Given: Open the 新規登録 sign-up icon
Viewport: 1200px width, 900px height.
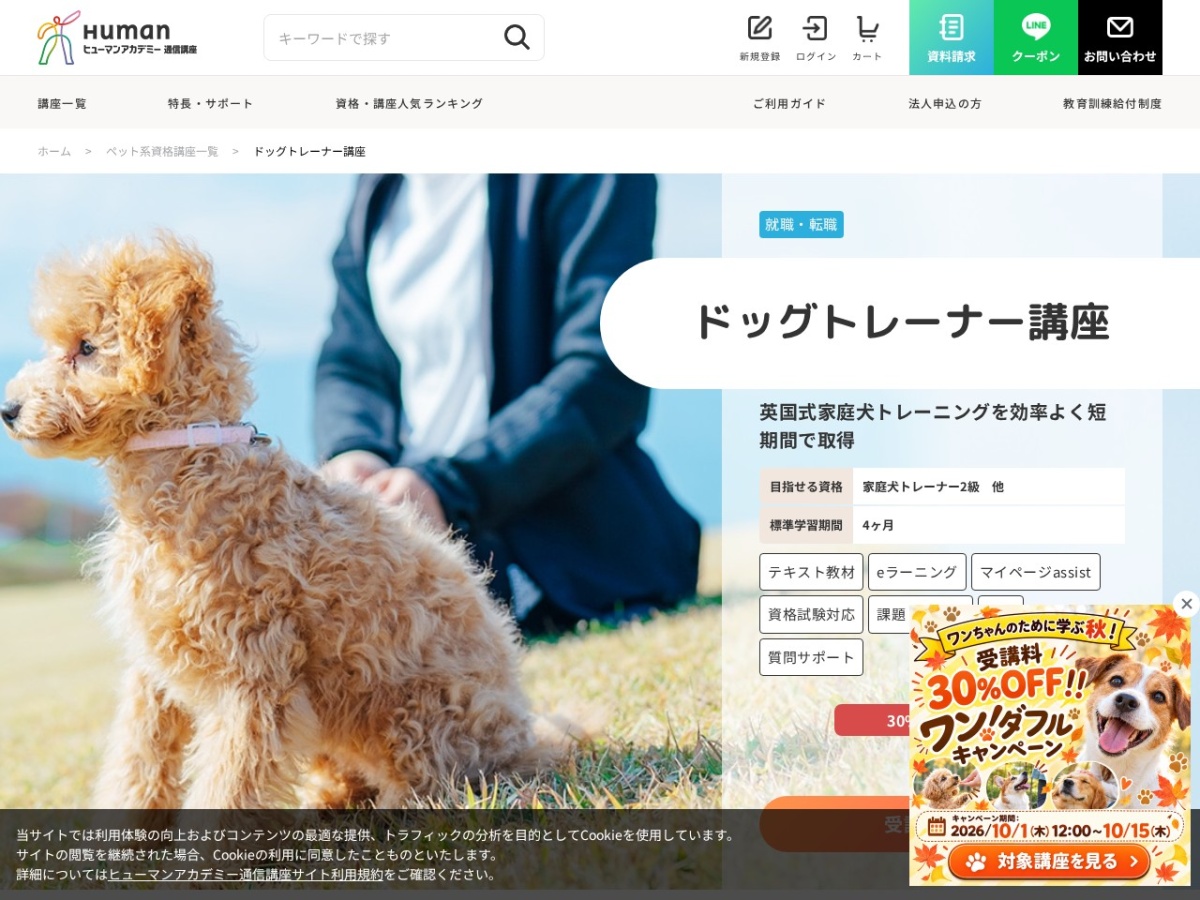Looking at the screenshot, I should (760, 38).
